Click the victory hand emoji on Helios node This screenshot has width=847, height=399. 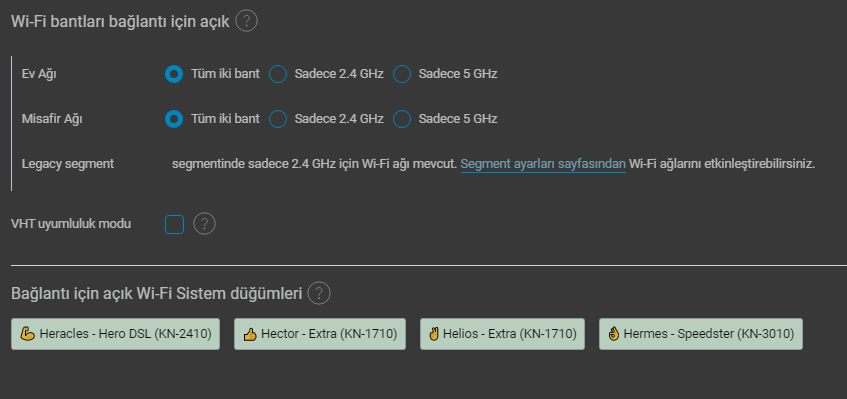[435, 334]
